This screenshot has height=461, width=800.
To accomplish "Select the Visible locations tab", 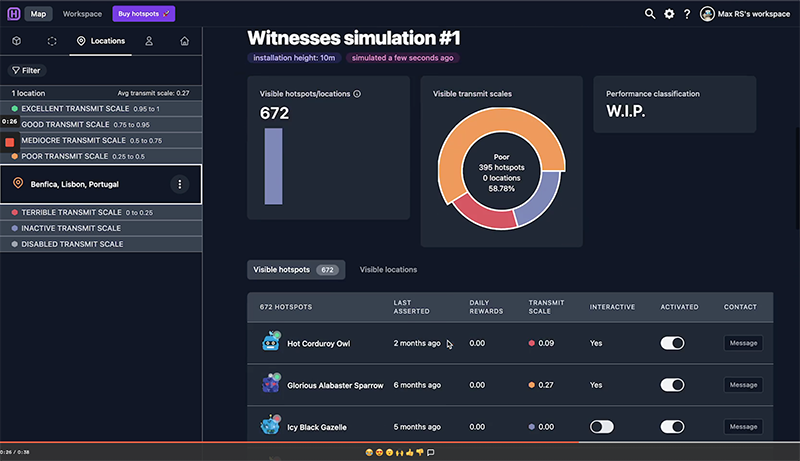I will pos(388,270).
